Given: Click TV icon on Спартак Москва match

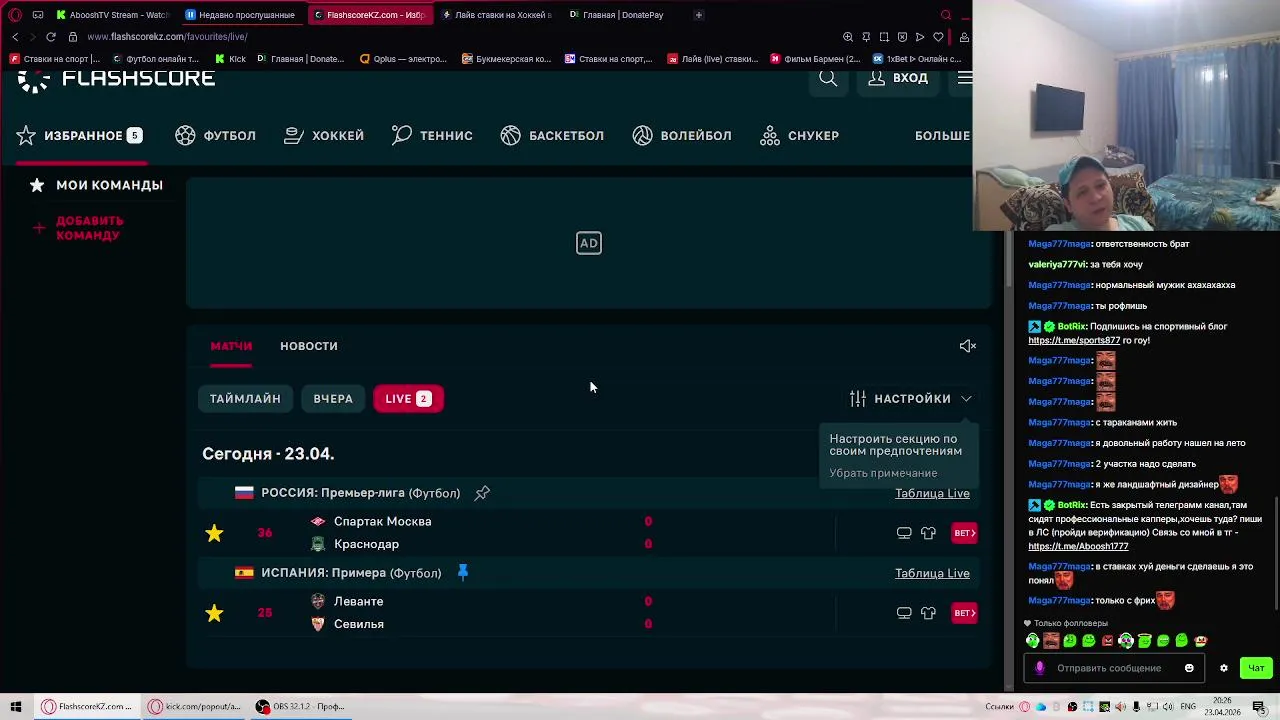Looking at the screenshot, I should click(x=904, y=533).
